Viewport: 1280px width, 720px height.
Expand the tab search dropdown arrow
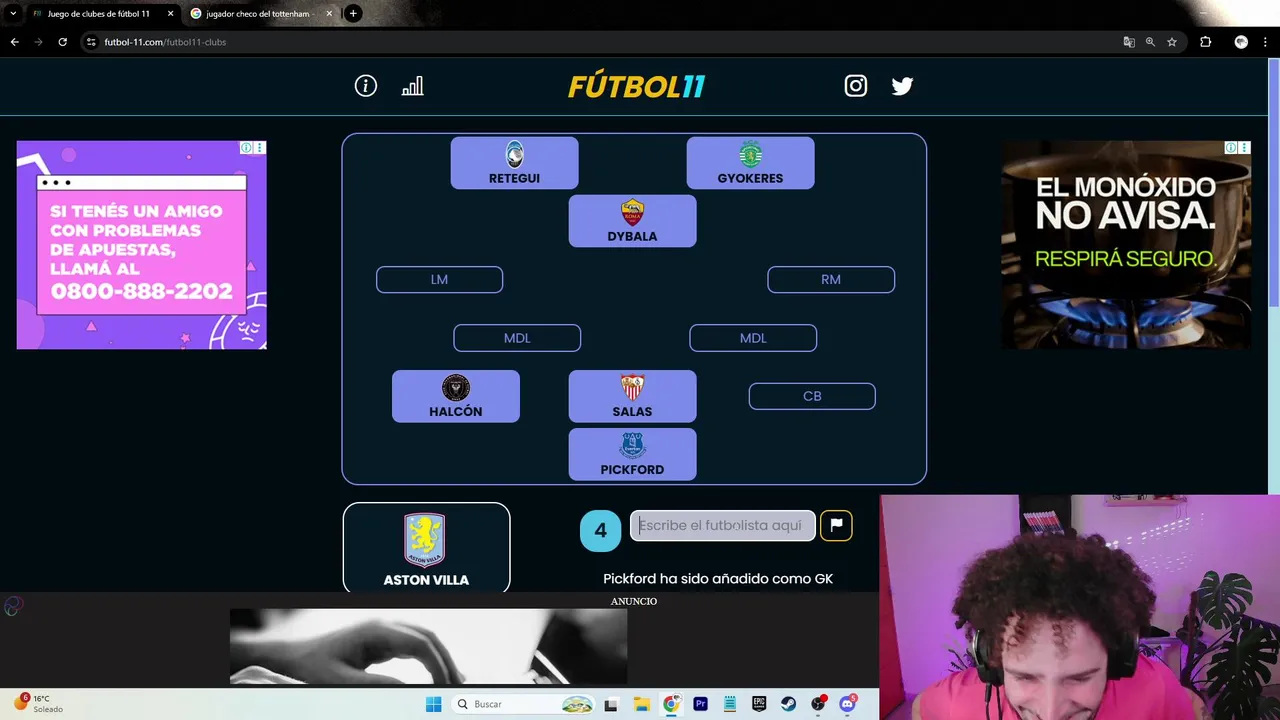(13, 14)
